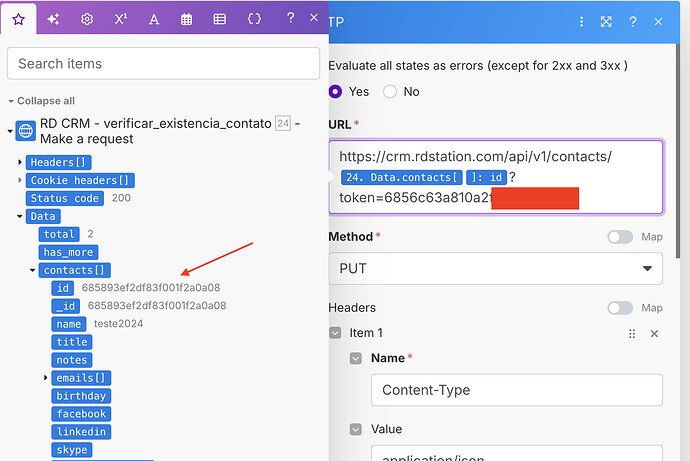Screen dimensions: 690x461
Task: Collapse the Data node
Action: pyautogui.click(x=20, y=216)
